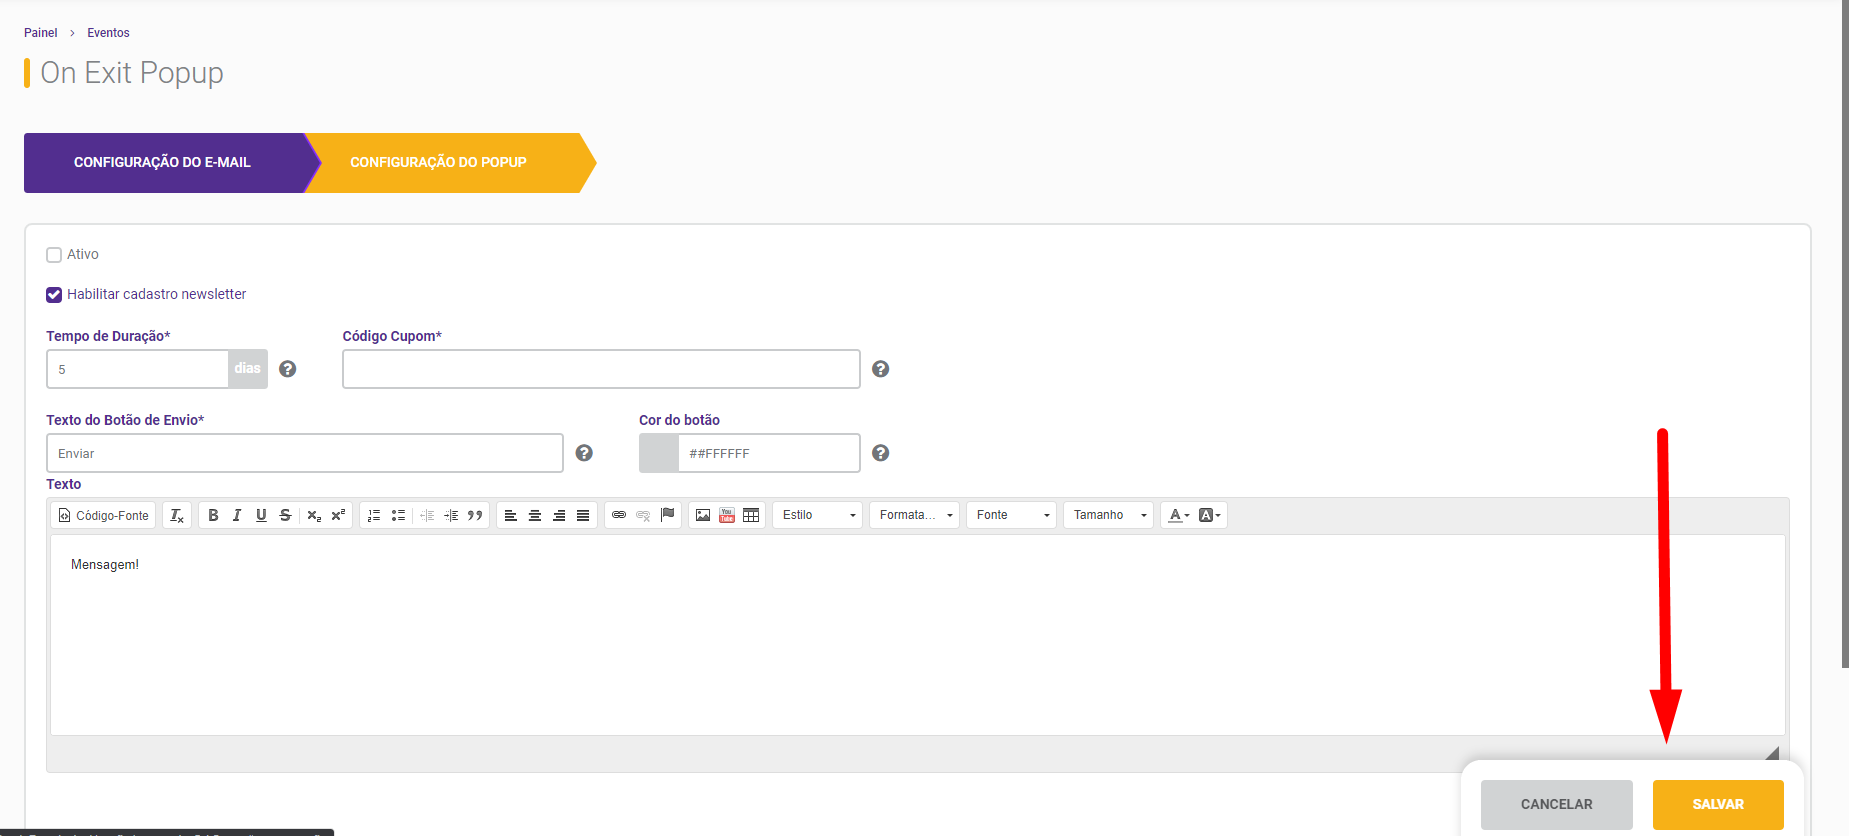Go to Eventos breadcrumb link
1849x836 pixels.
108,33
